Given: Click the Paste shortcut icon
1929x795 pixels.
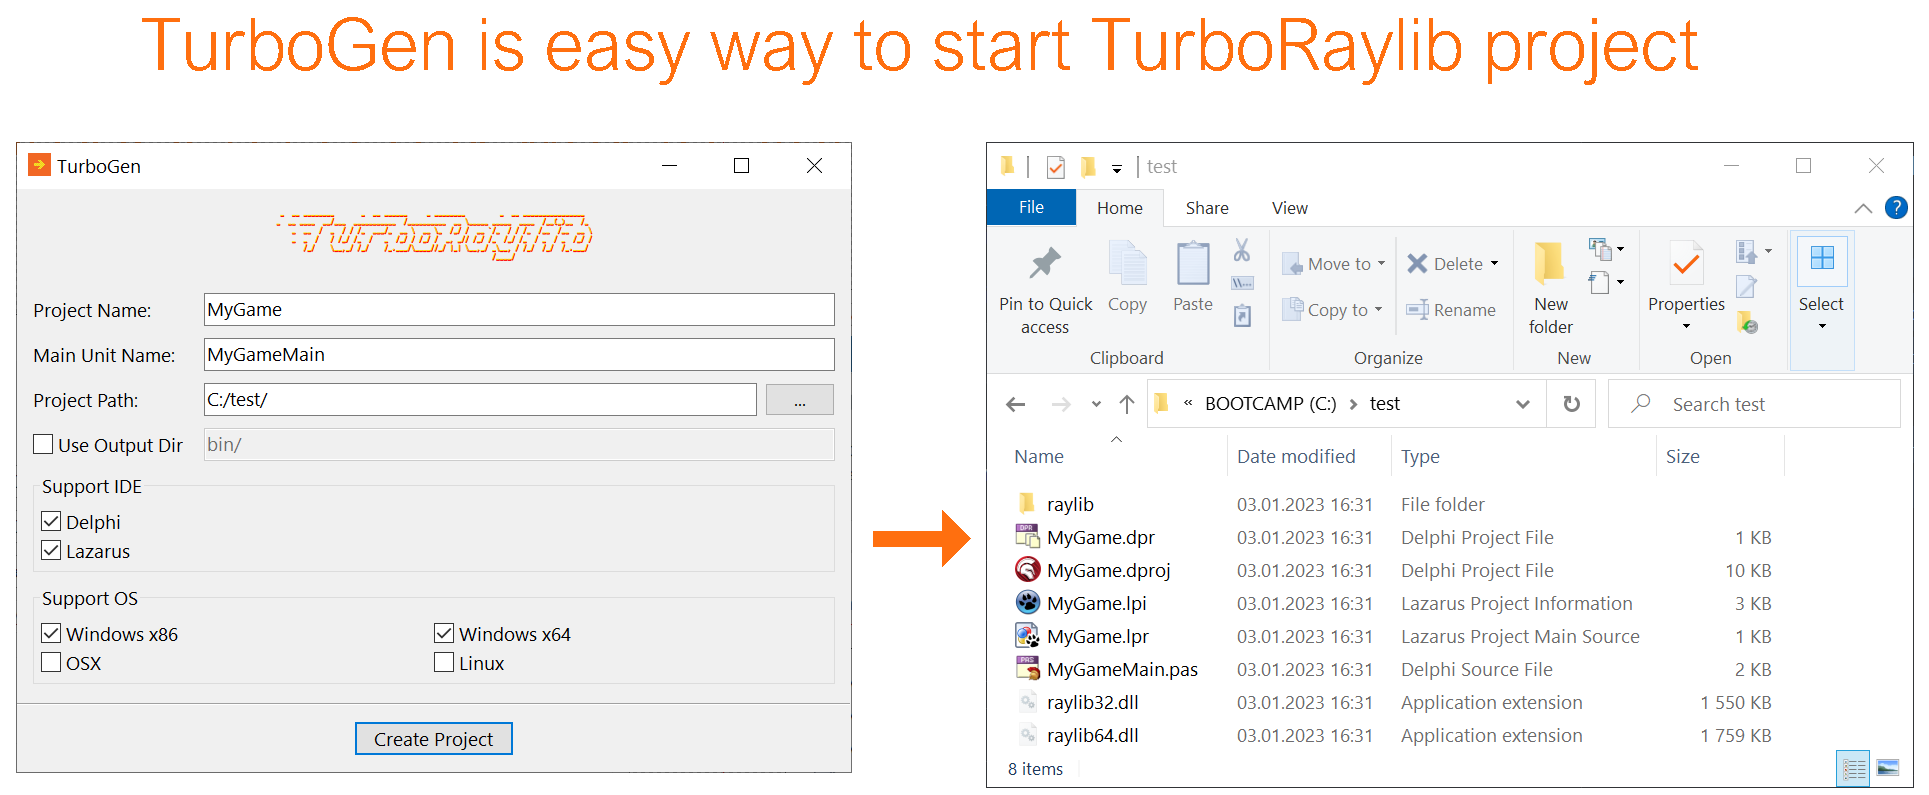Looking at the screenshot, I should 1242,316.
